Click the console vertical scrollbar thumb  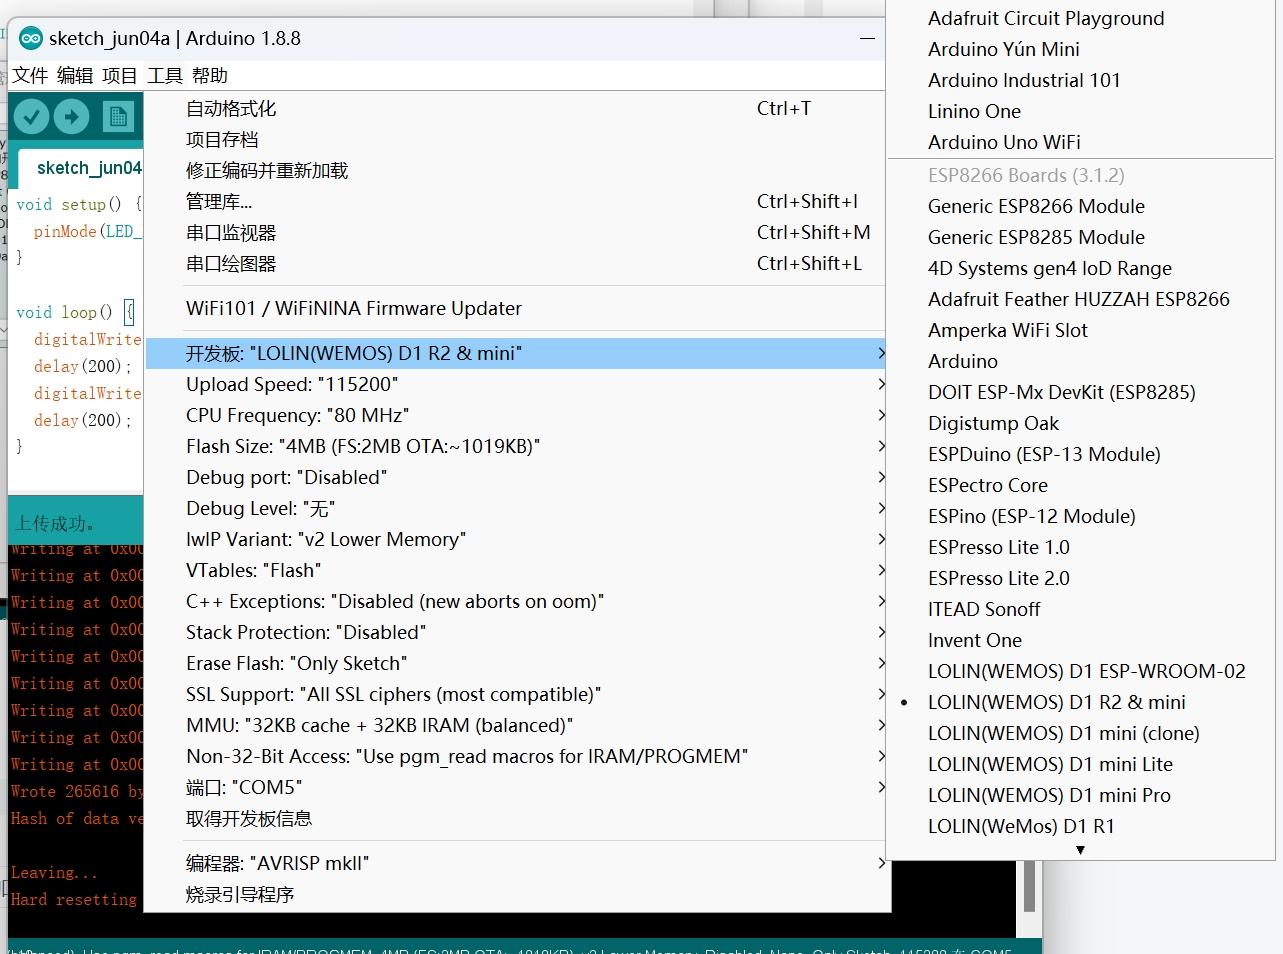point(1029,886)
